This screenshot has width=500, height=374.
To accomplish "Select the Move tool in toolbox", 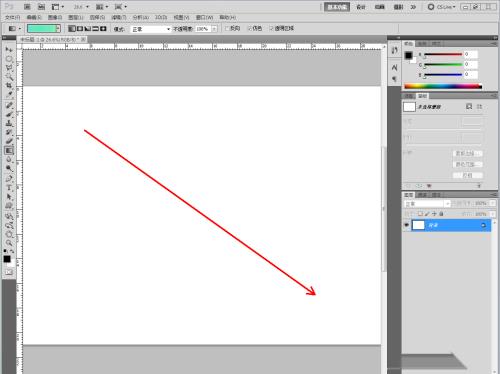I will [9, 50].
